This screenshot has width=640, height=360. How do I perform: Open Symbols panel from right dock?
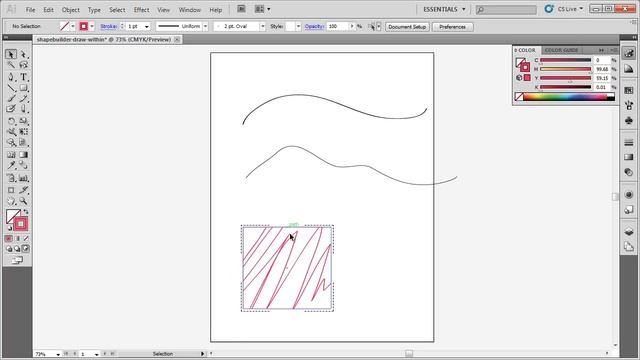pos(629,121)
